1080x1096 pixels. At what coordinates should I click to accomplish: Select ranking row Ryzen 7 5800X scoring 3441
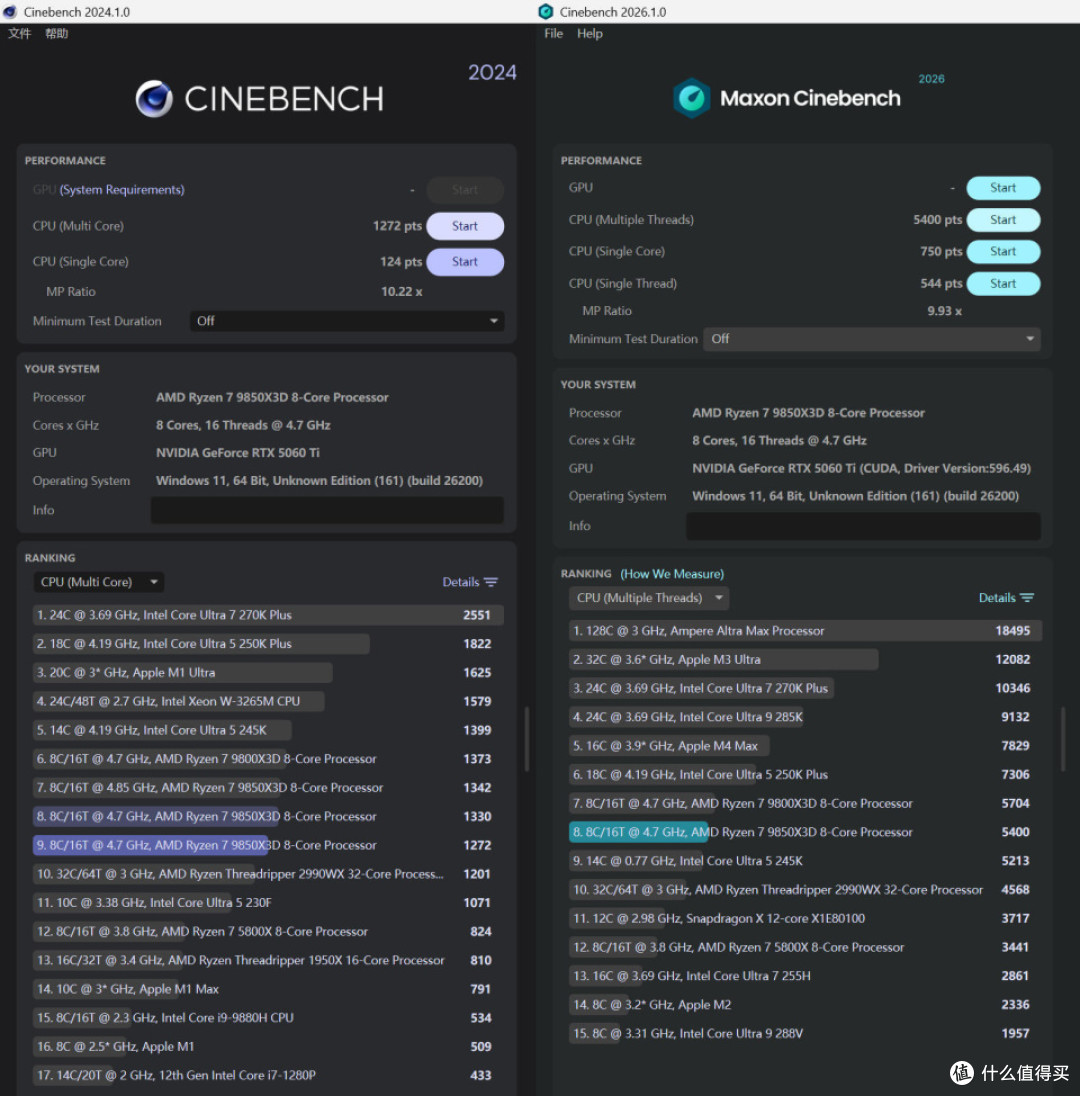click(805, 947)
